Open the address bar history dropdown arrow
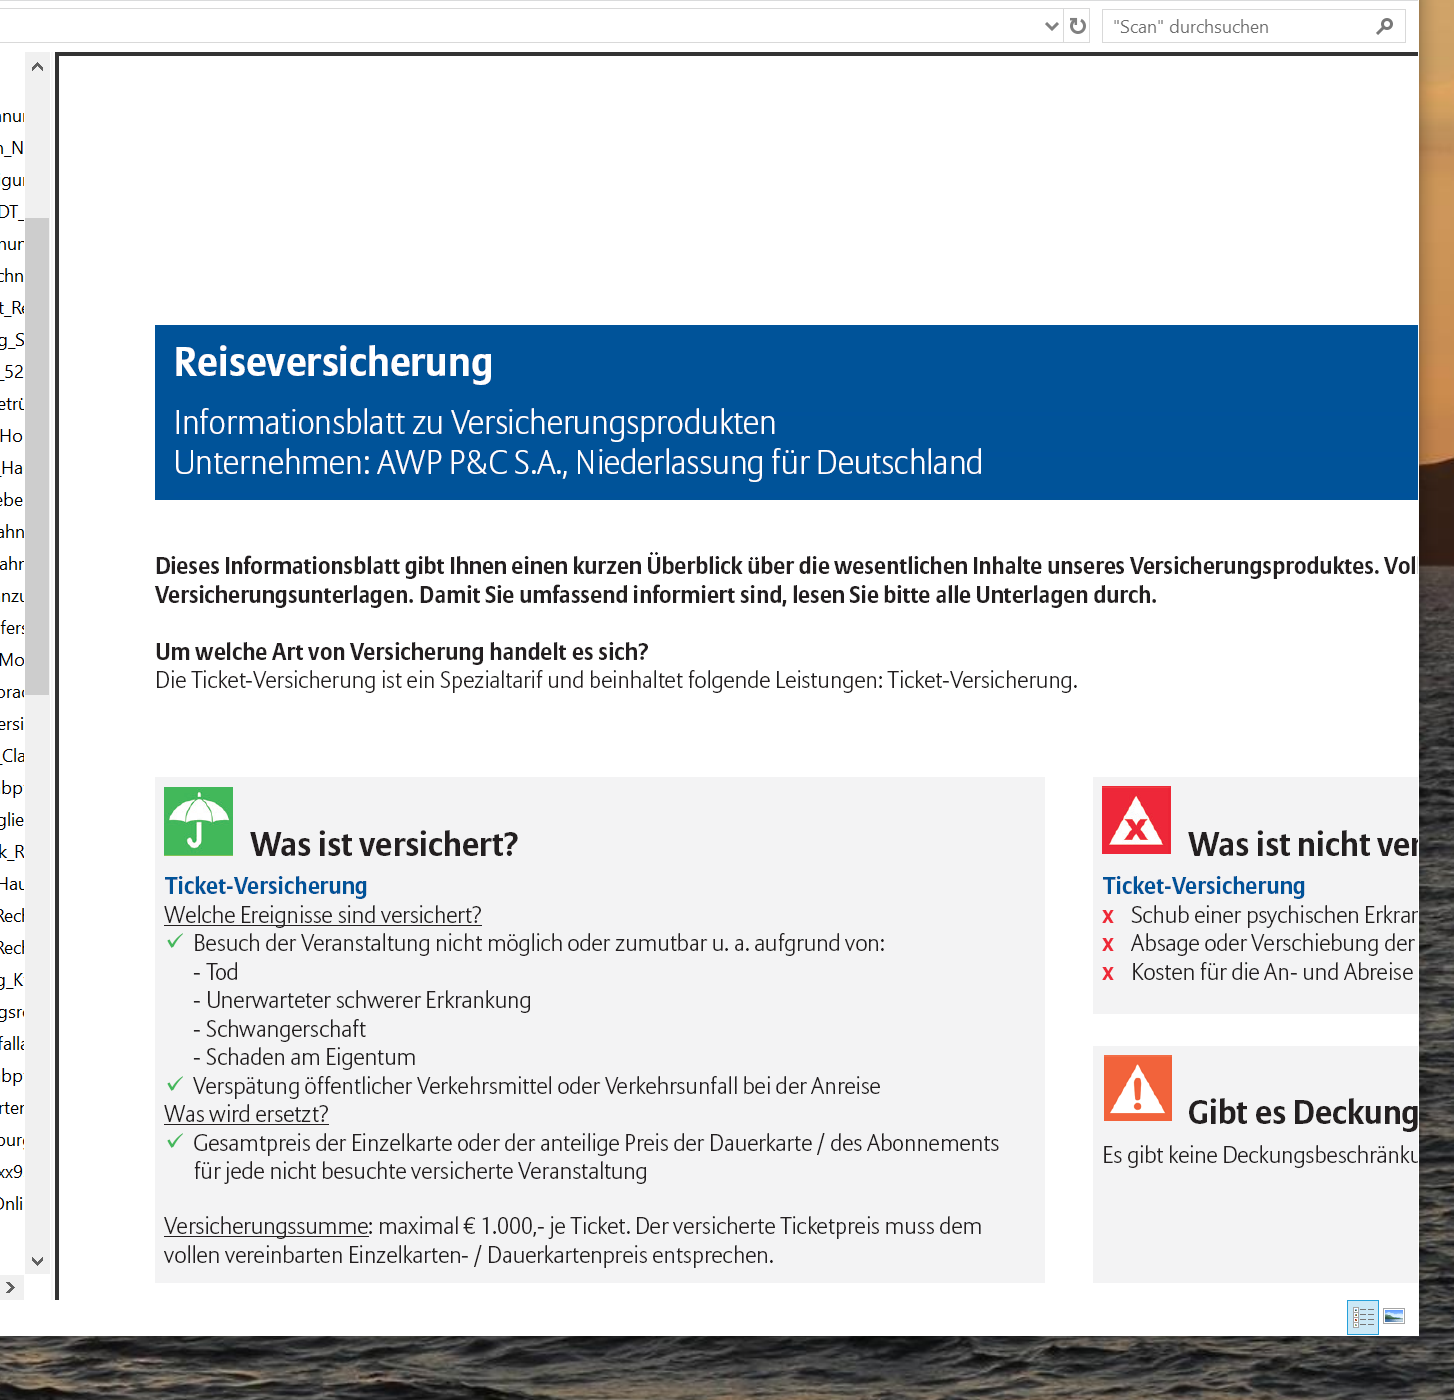This screenshot has width=1454, height=1400. [1051, 26]
